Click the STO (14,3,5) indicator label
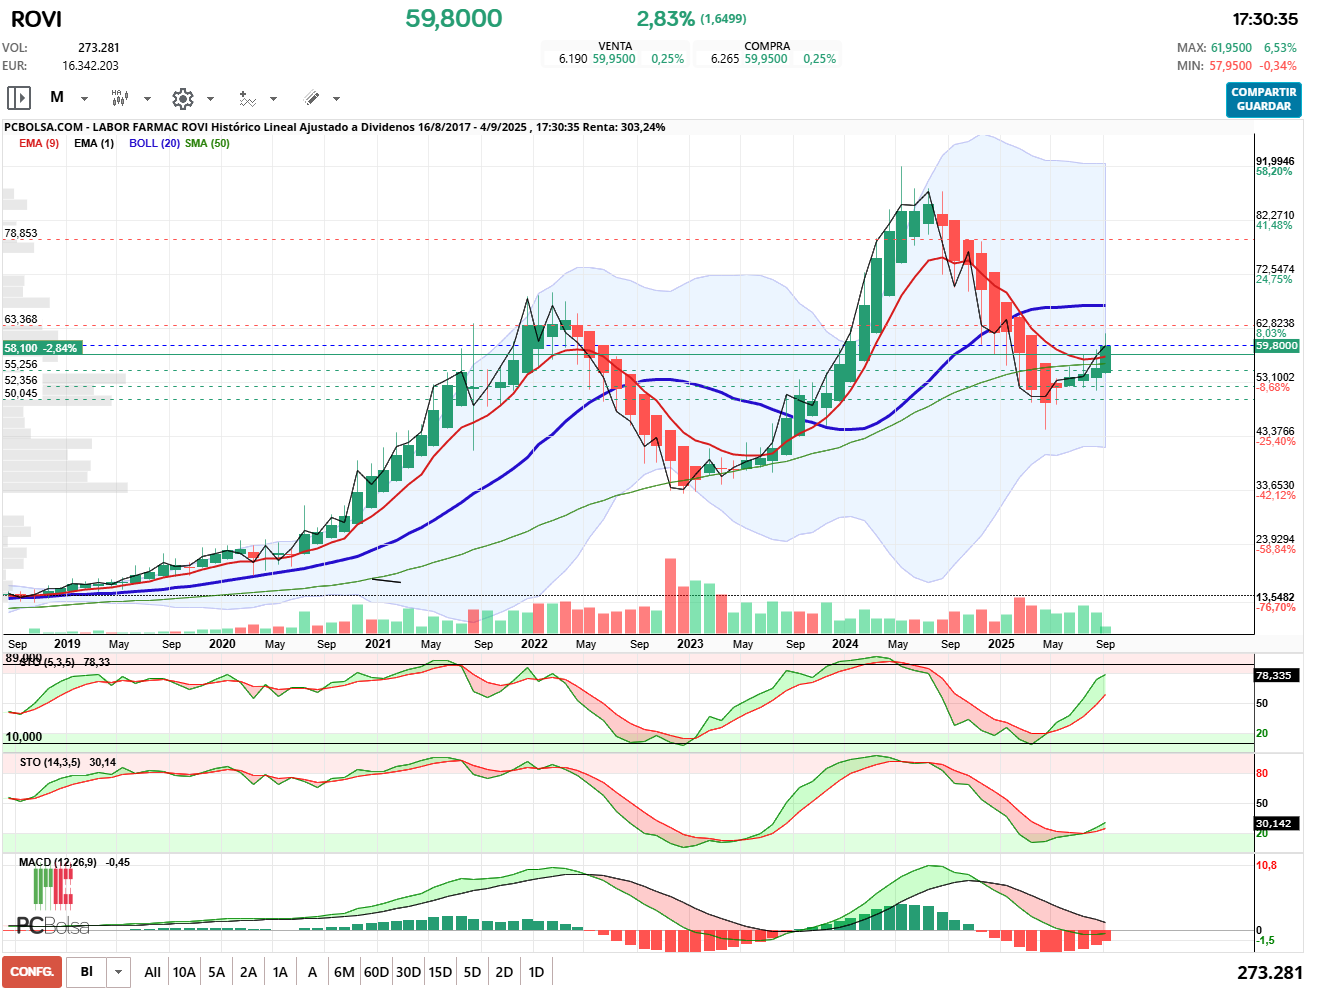The height and width of the screenshot is (993, 1317). (x=50, y=762)
